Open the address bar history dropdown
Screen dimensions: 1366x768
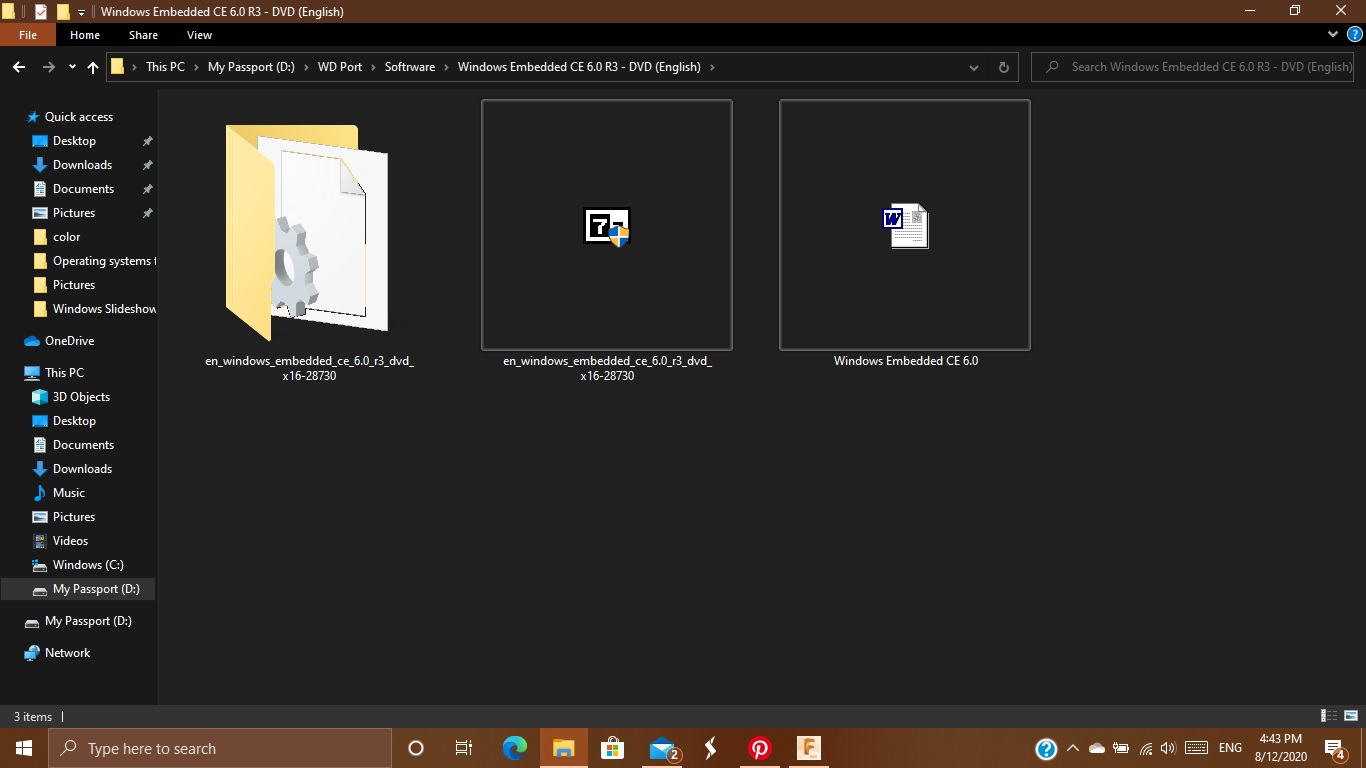pyautogui.click(x=974, y=67)
